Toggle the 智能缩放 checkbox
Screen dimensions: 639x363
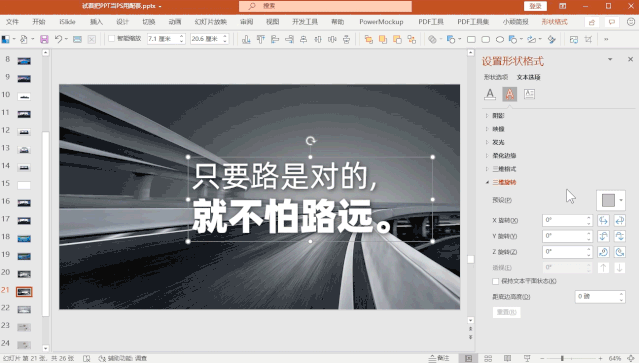click(111, 39)
